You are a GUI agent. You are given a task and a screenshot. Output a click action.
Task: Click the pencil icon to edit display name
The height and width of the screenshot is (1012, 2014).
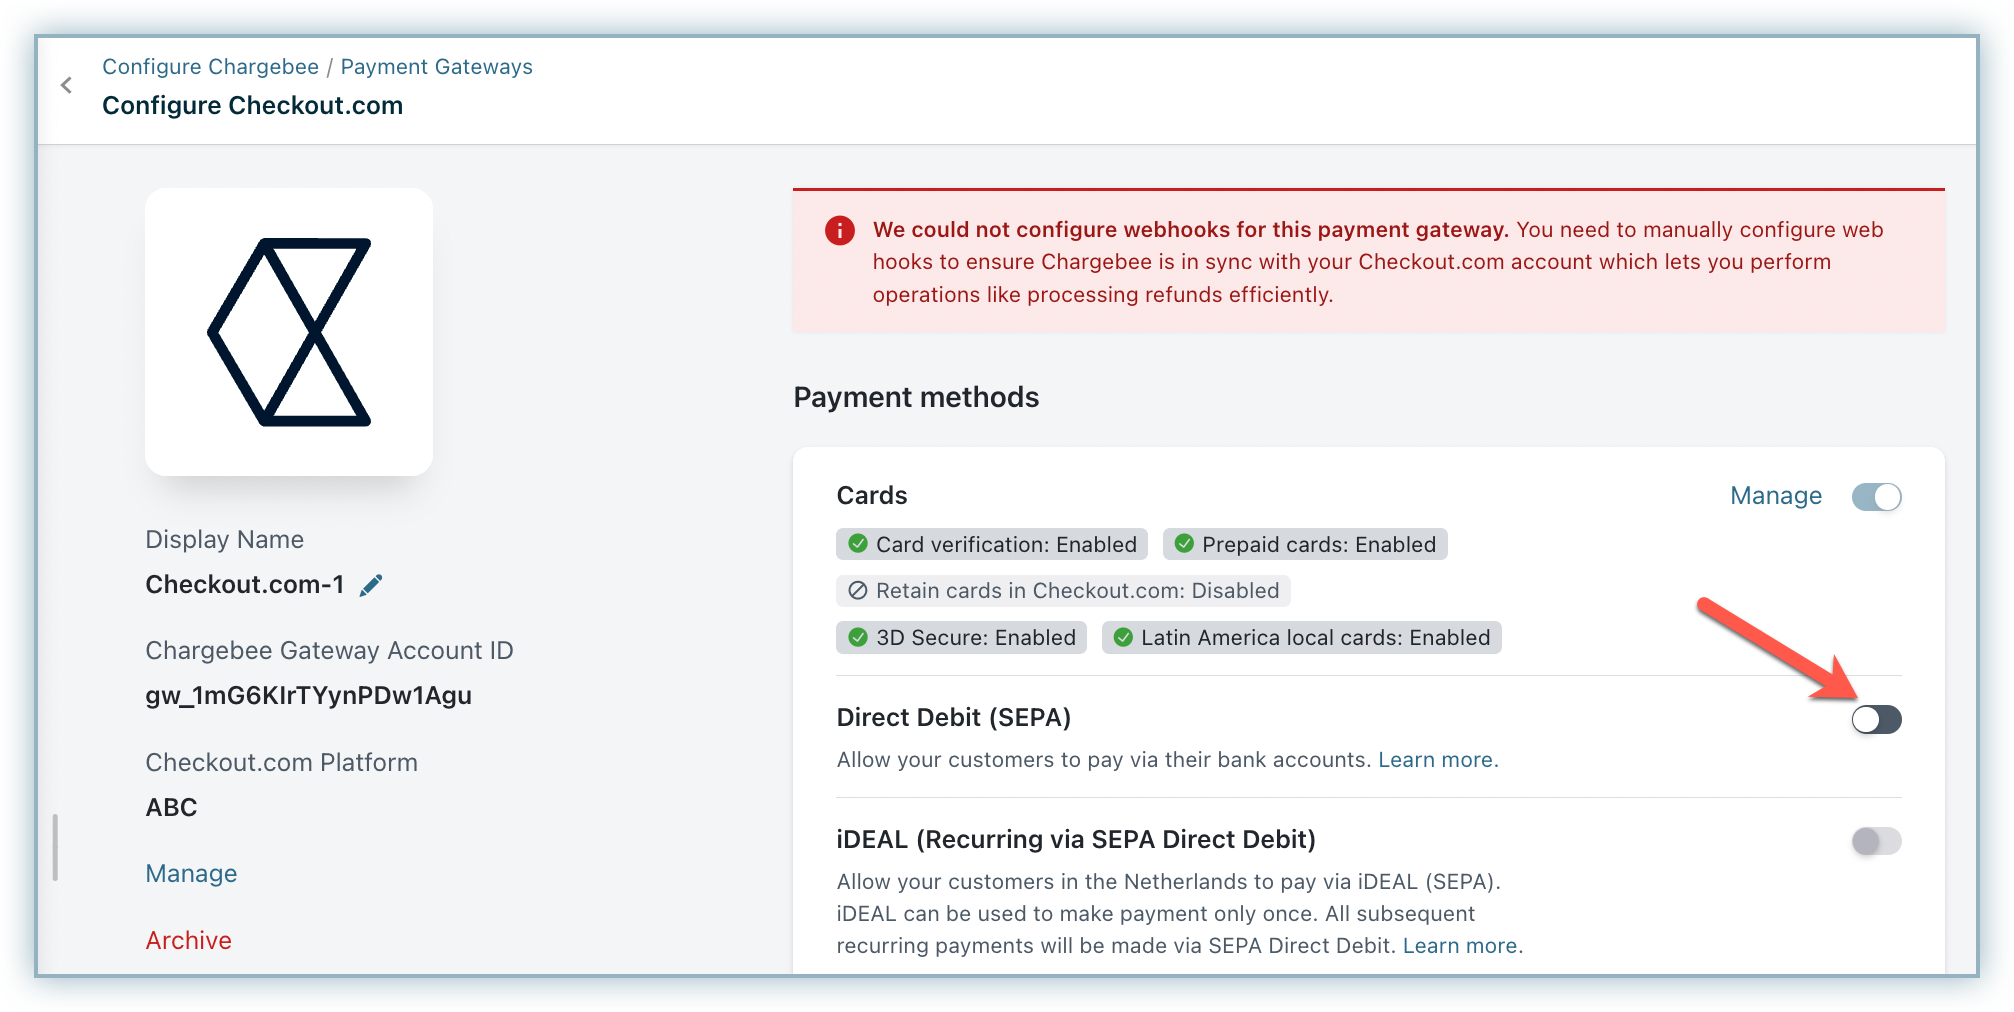(x=371, y=585)
